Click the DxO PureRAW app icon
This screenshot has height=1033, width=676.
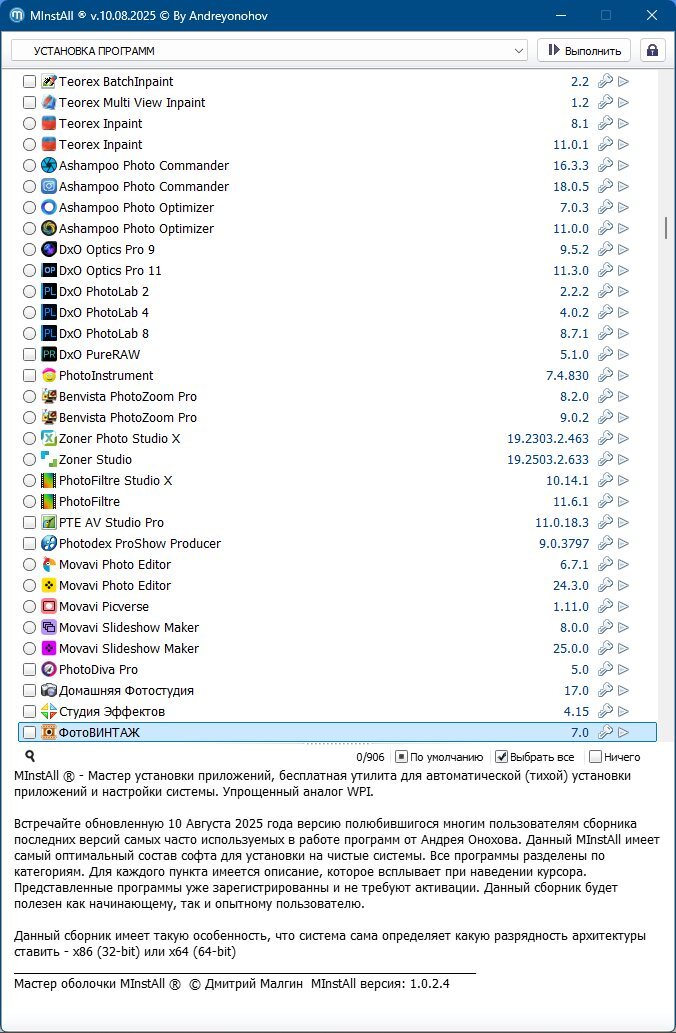(49, 354)
